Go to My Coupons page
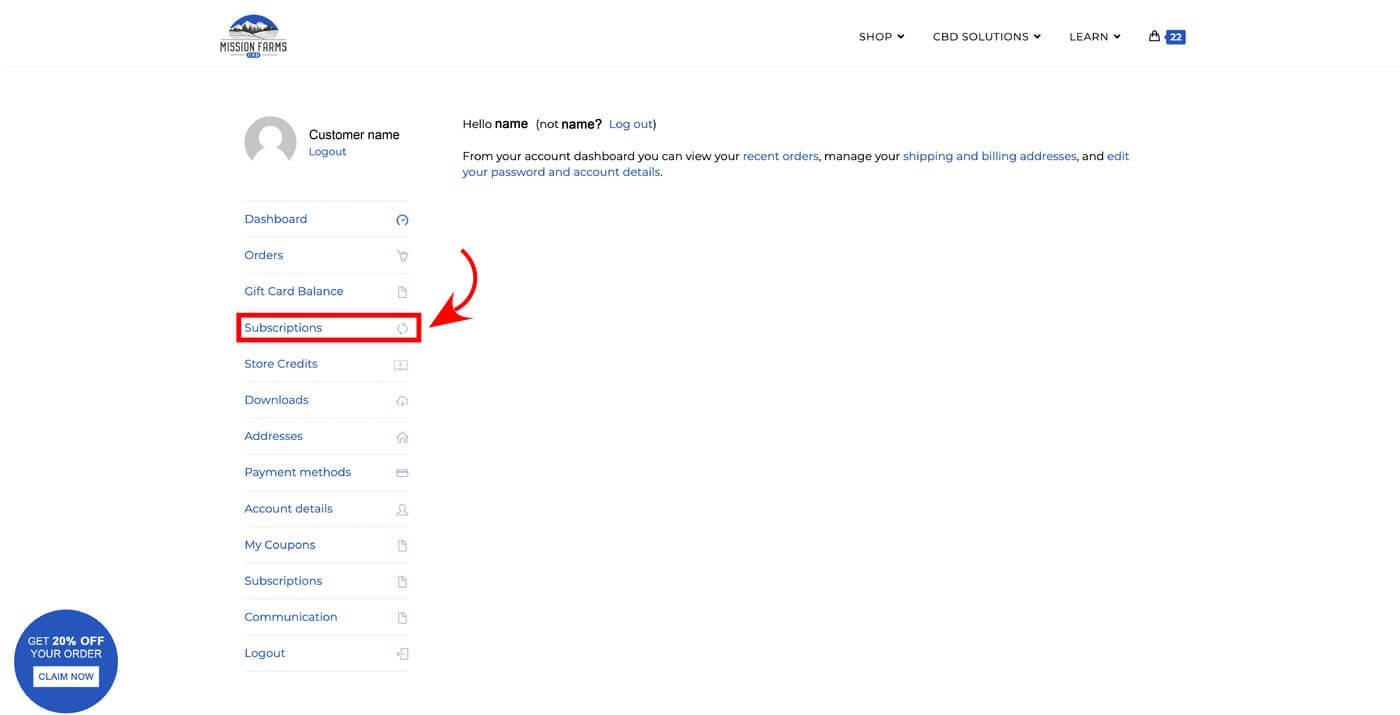Screen dimensions: 1400x715 (x=279, y=545)
